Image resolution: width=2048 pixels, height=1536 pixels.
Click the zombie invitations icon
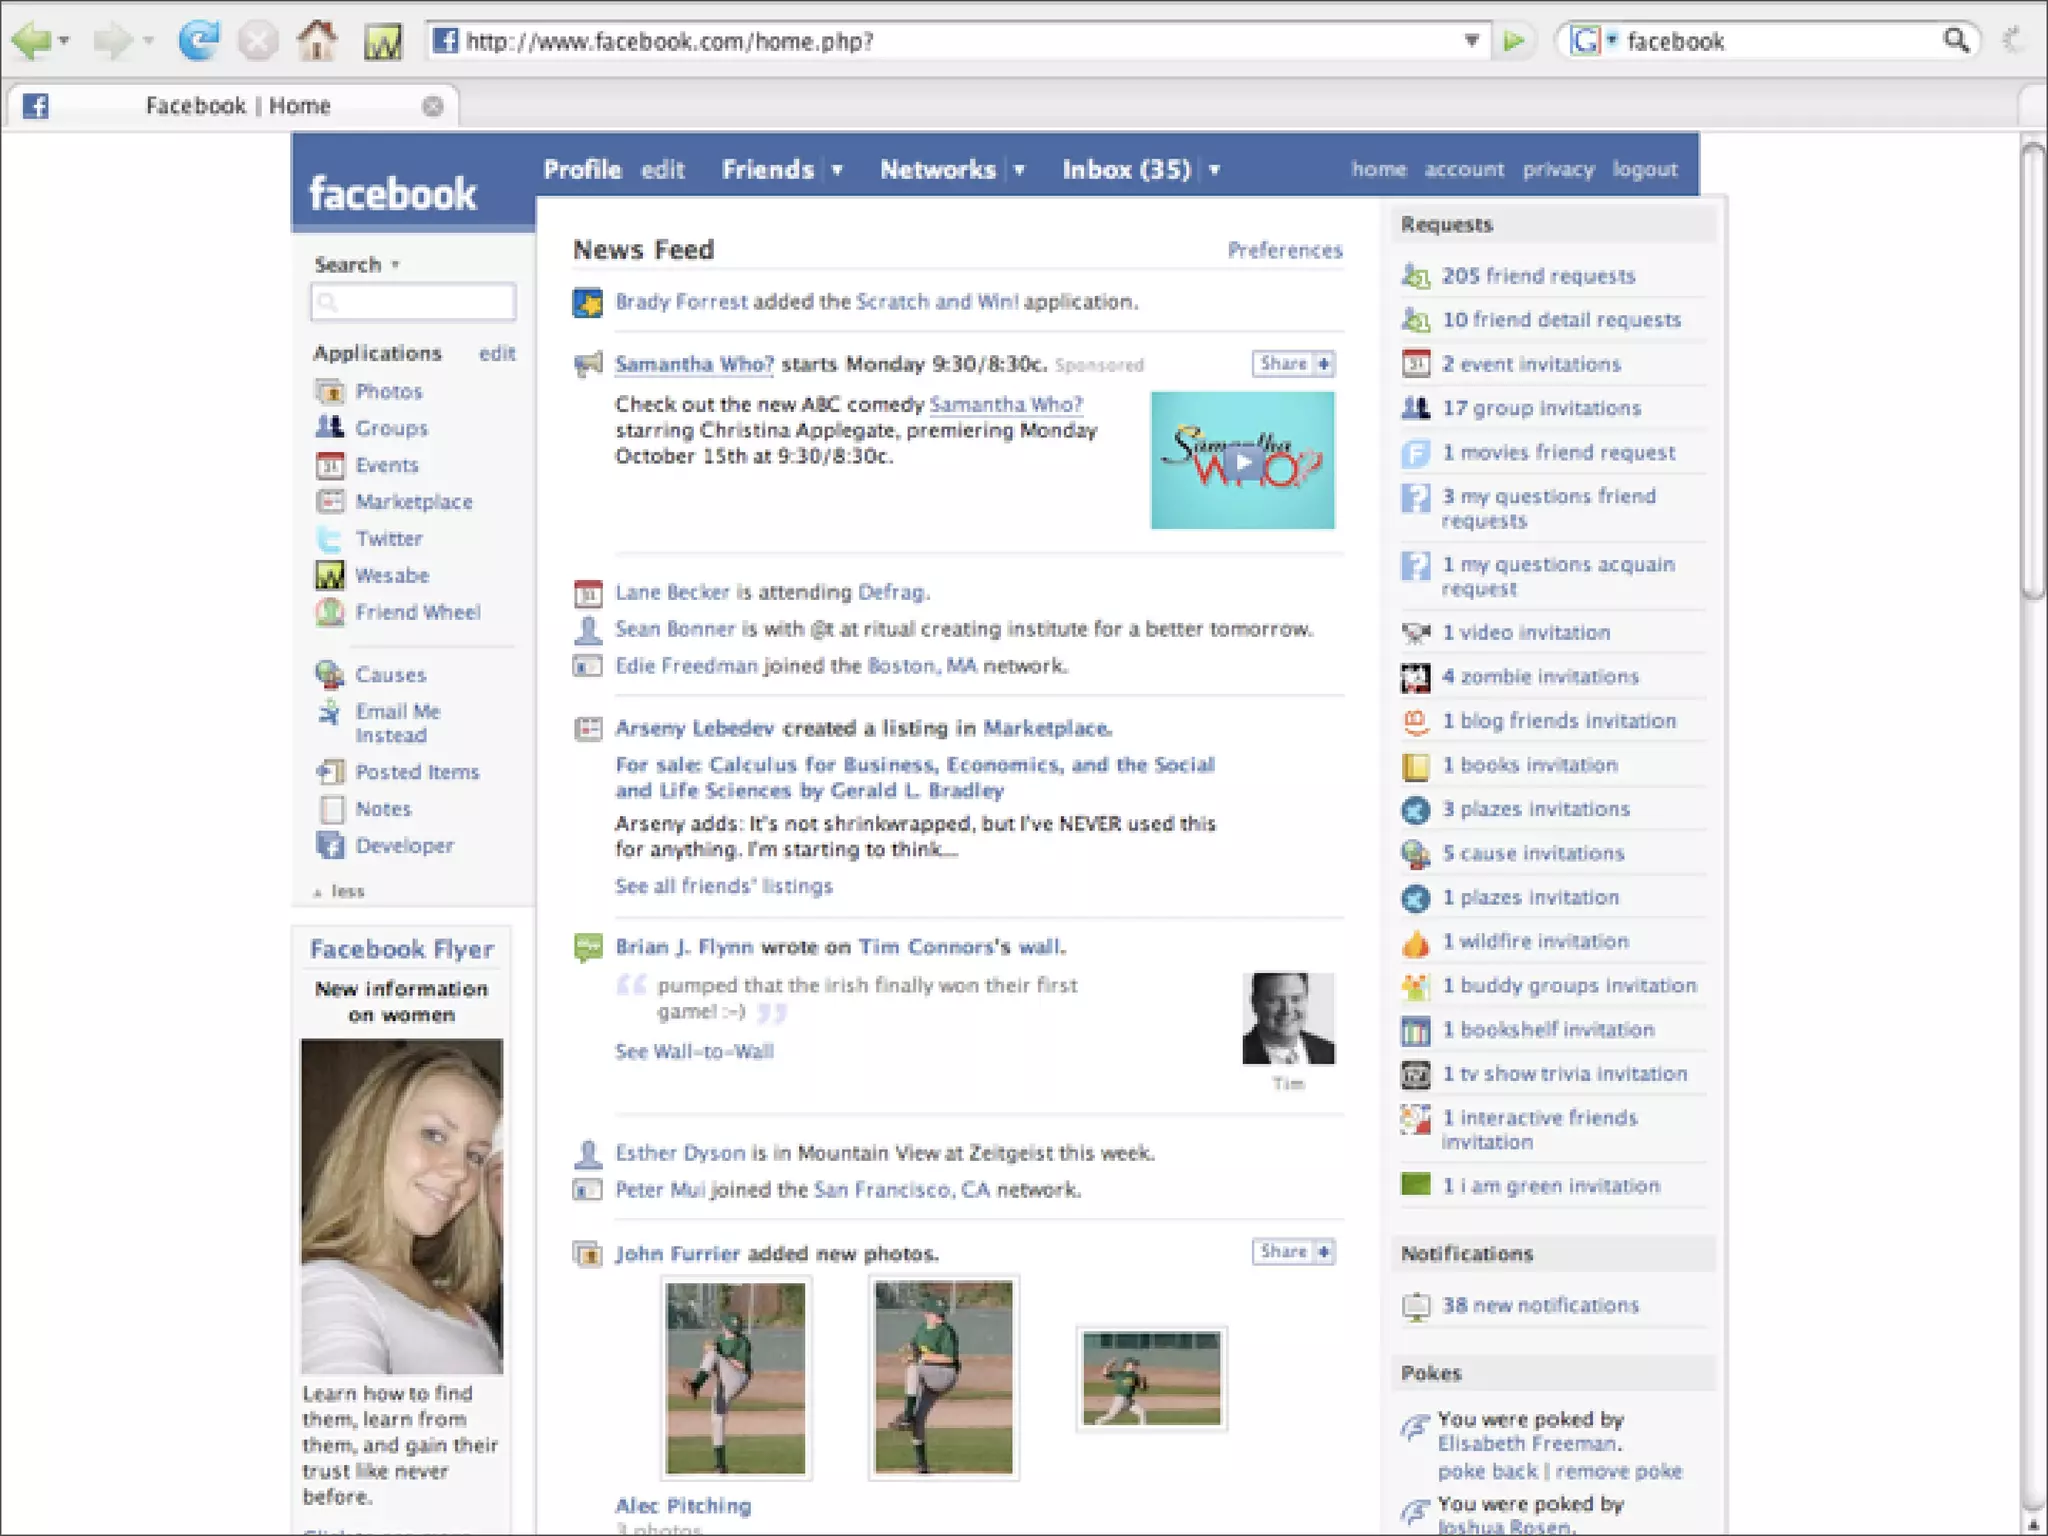pos(1416,677)
